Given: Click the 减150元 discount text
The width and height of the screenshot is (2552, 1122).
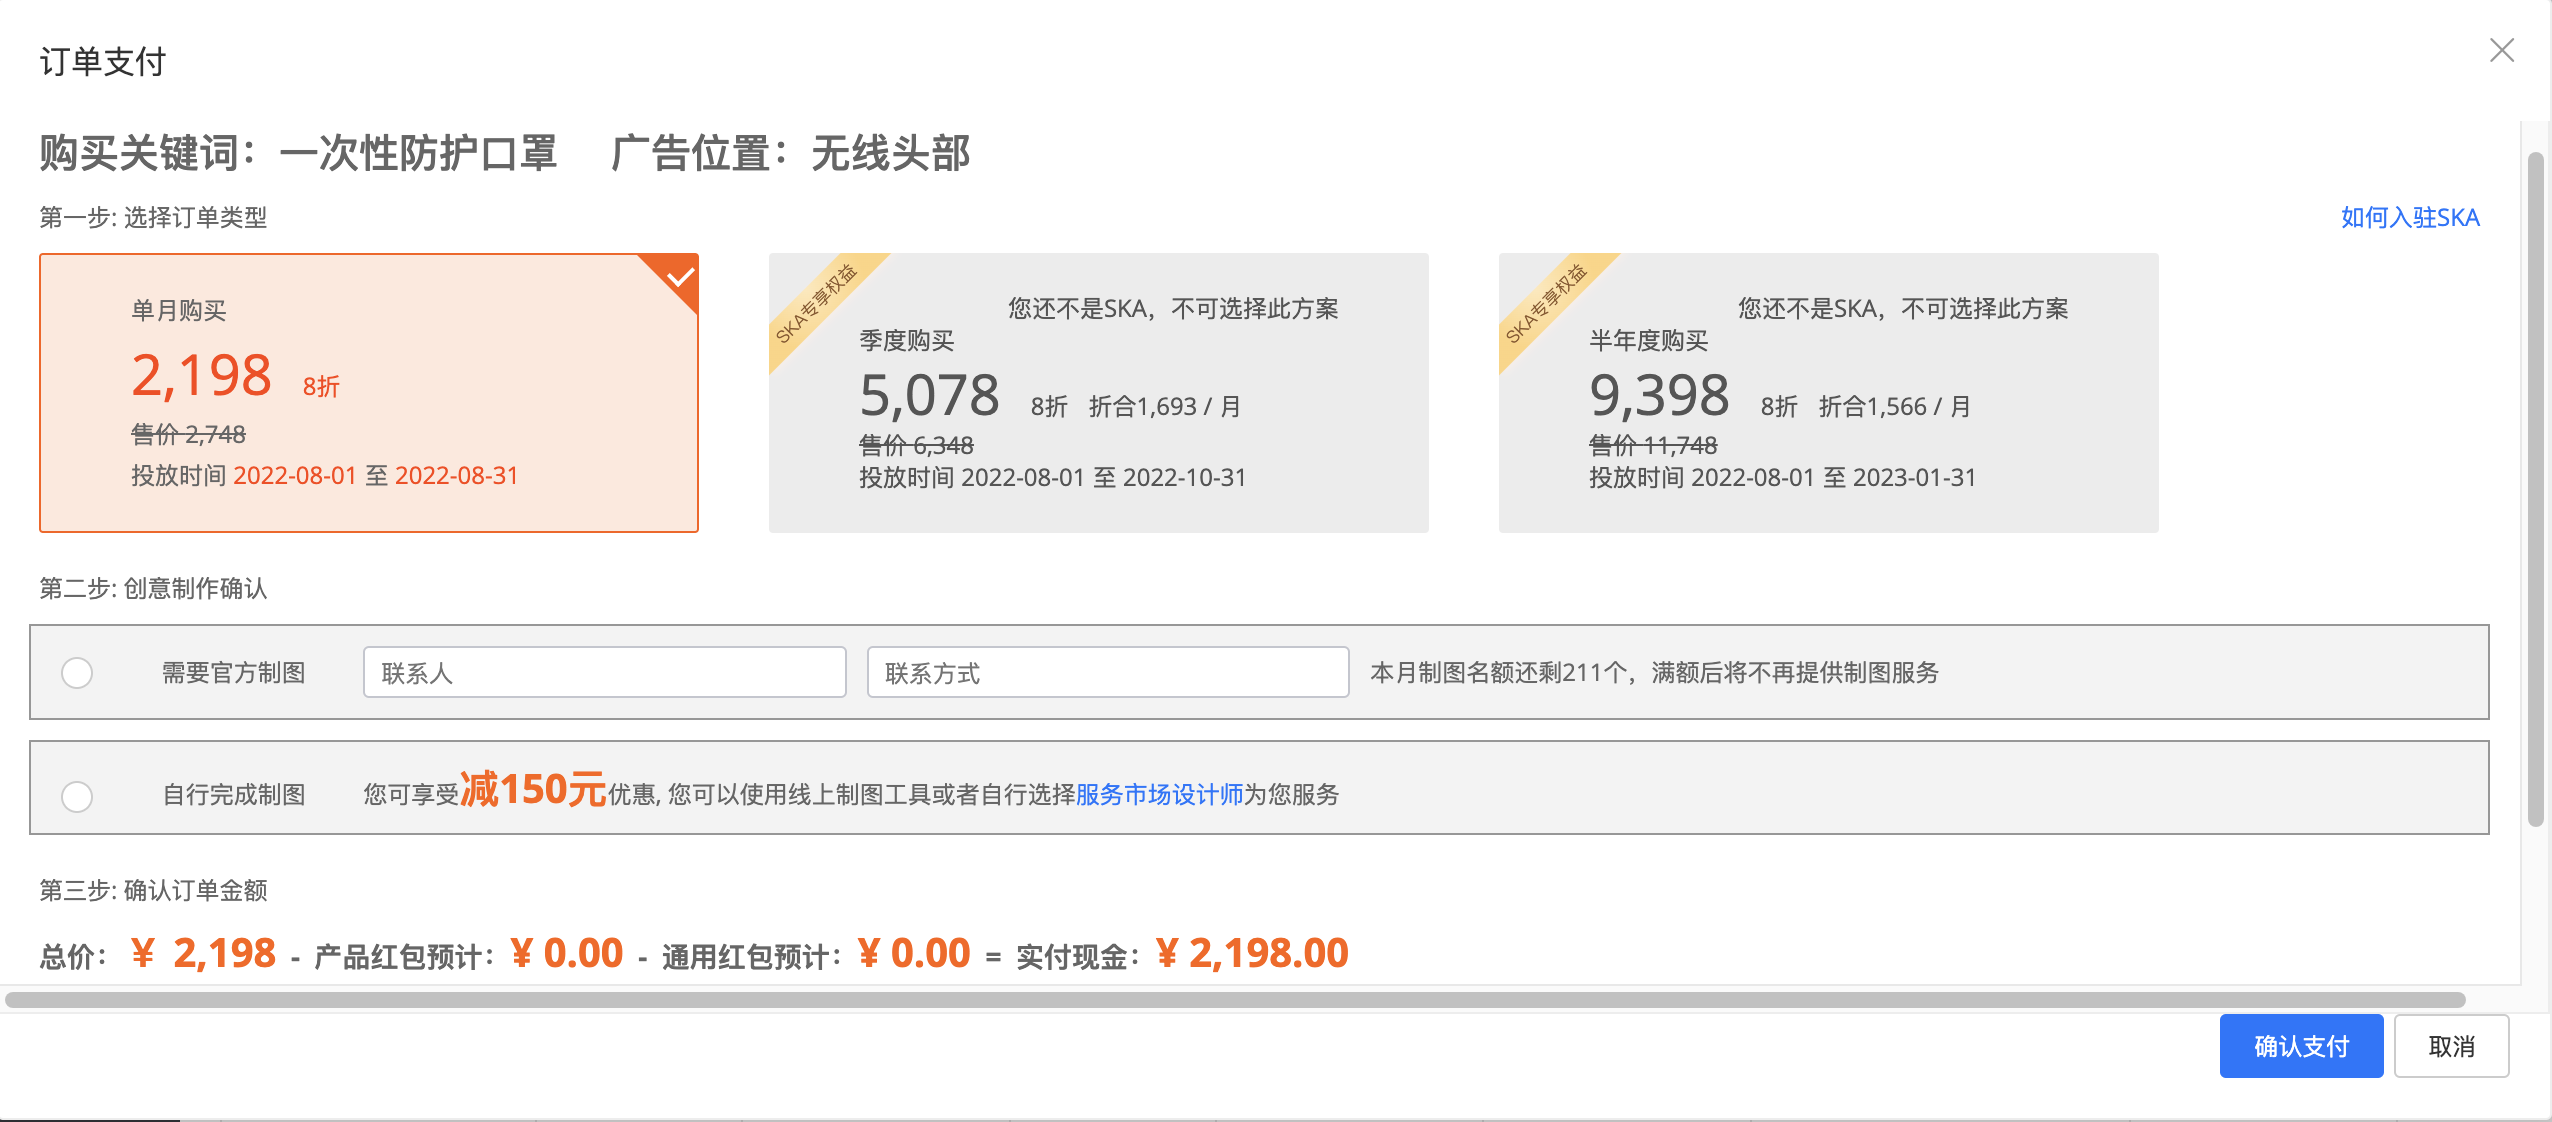Looking at the screenshot, I should click(532, 790).
